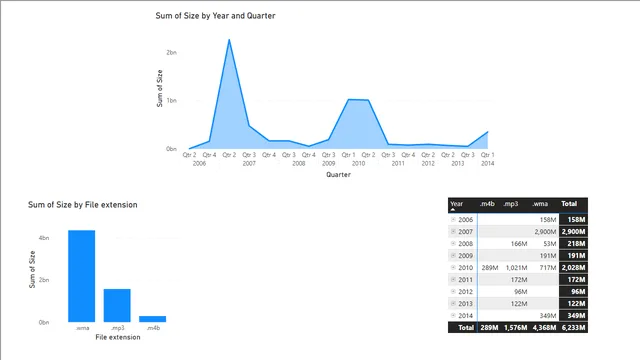Click the .mp3 column header in matrix
Viewport: 640px width, 360px height.
click(510, 204)
